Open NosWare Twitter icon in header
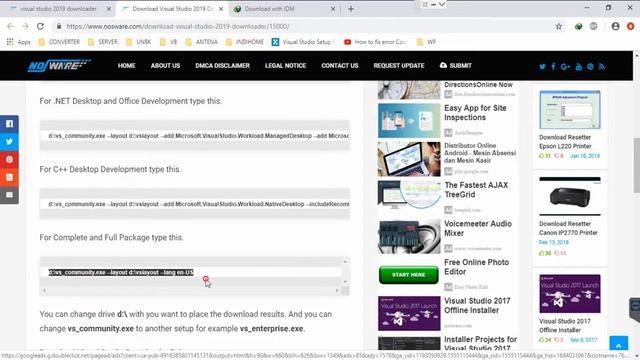Image resolution: width=640 pixels, height=360 pixels. pyautogui.click(x=542, y=67)
